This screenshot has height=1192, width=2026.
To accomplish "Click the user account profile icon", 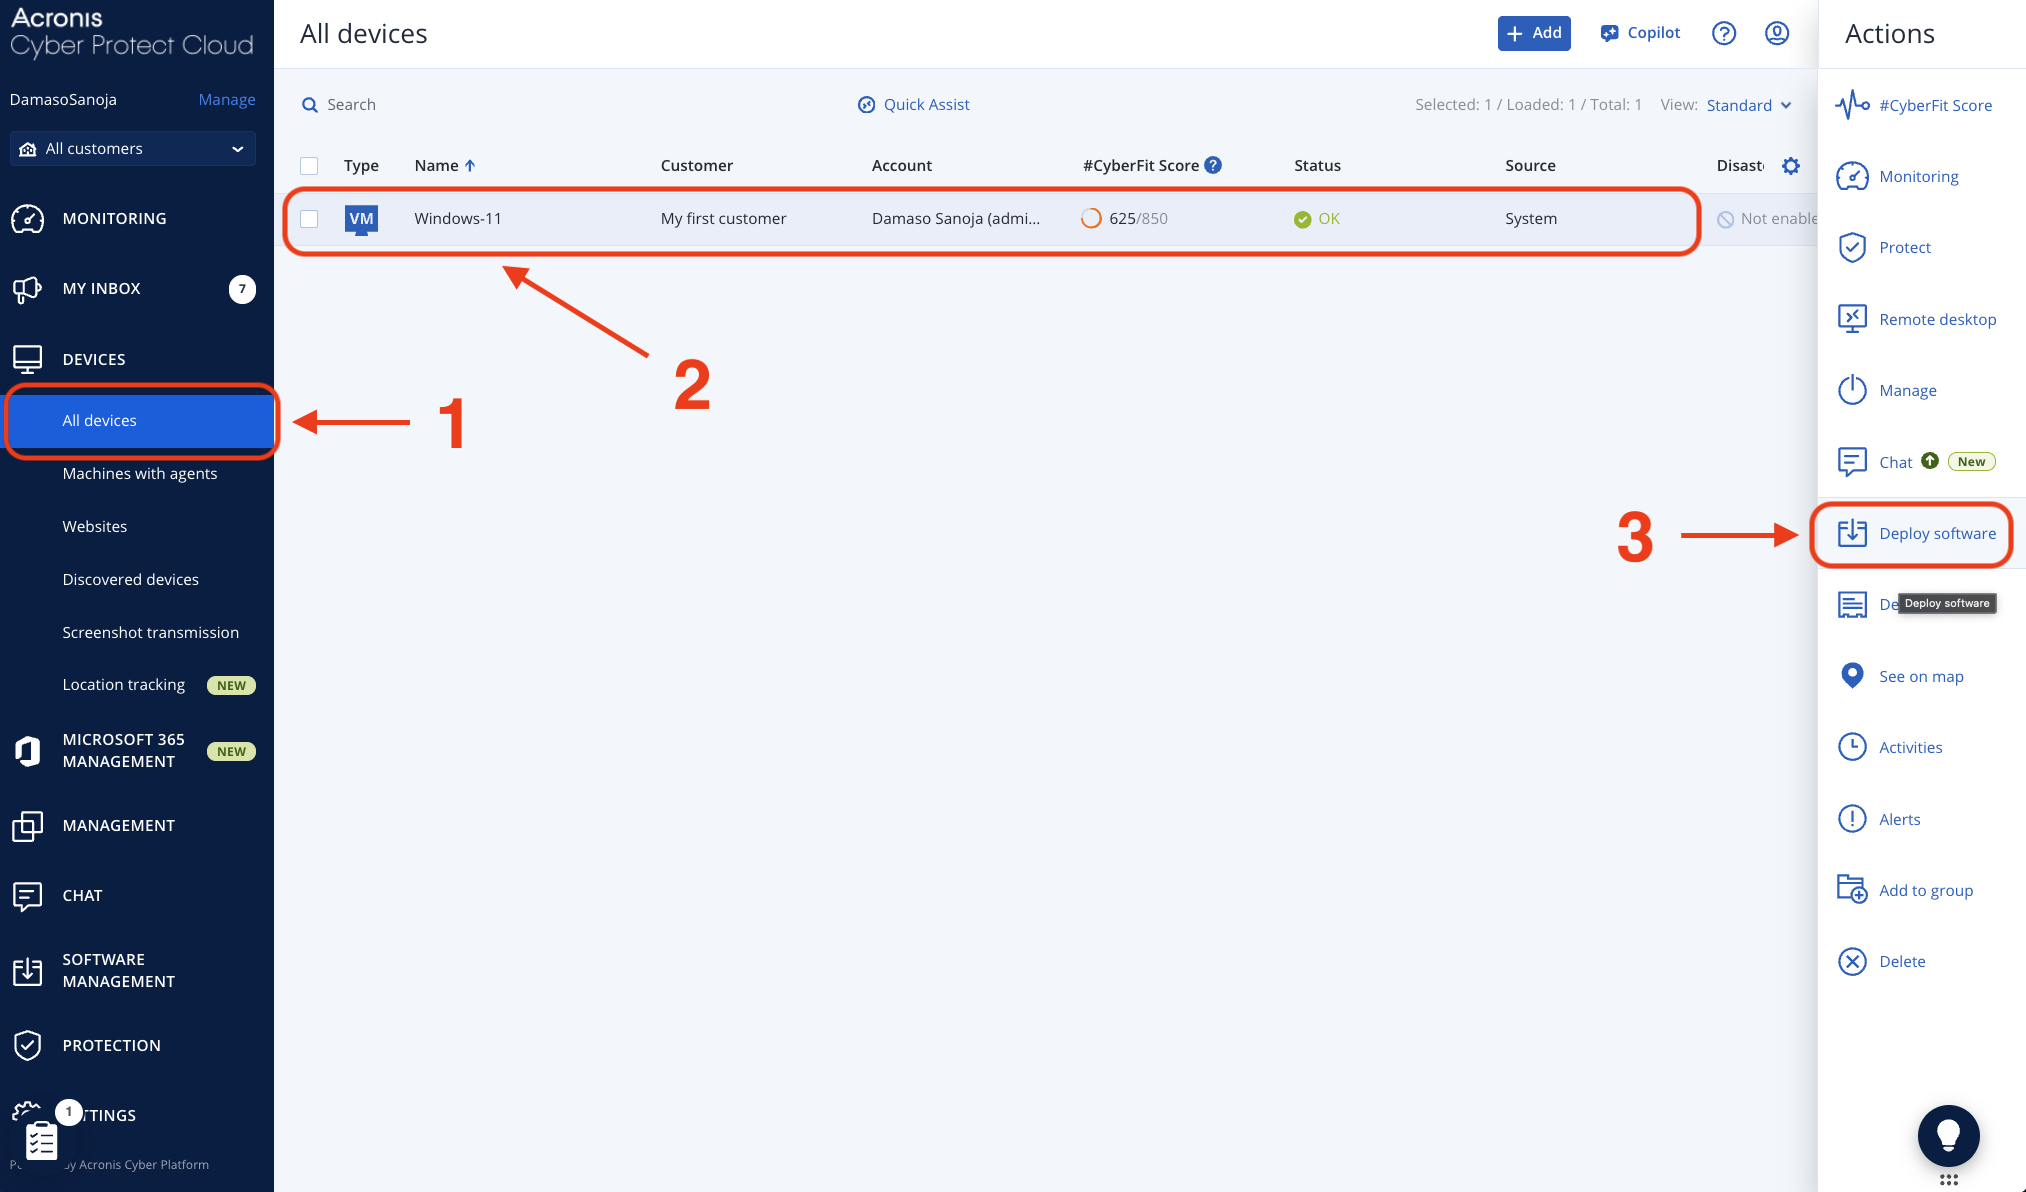I will pos(1776,33).
